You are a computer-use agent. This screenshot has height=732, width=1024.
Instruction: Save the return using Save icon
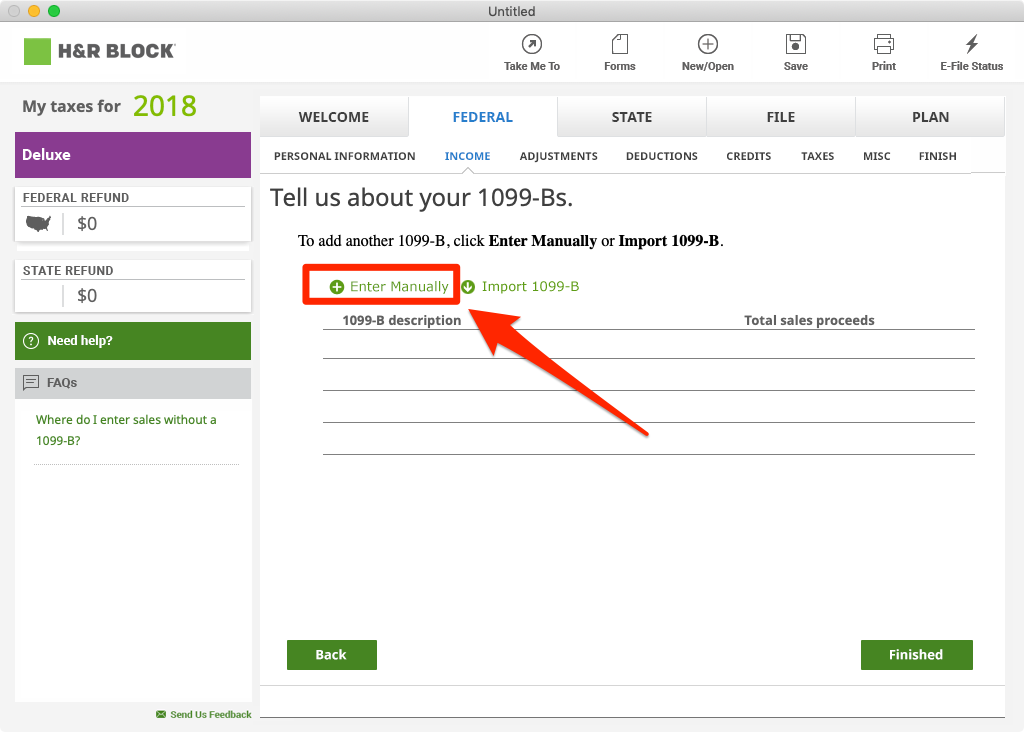[x=795, y=44]
